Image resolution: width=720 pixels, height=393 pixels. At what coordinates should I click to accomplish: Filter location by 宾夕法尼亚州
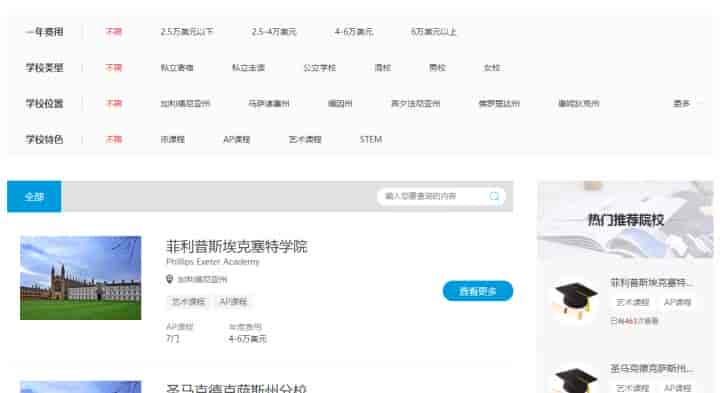point(415,103)
